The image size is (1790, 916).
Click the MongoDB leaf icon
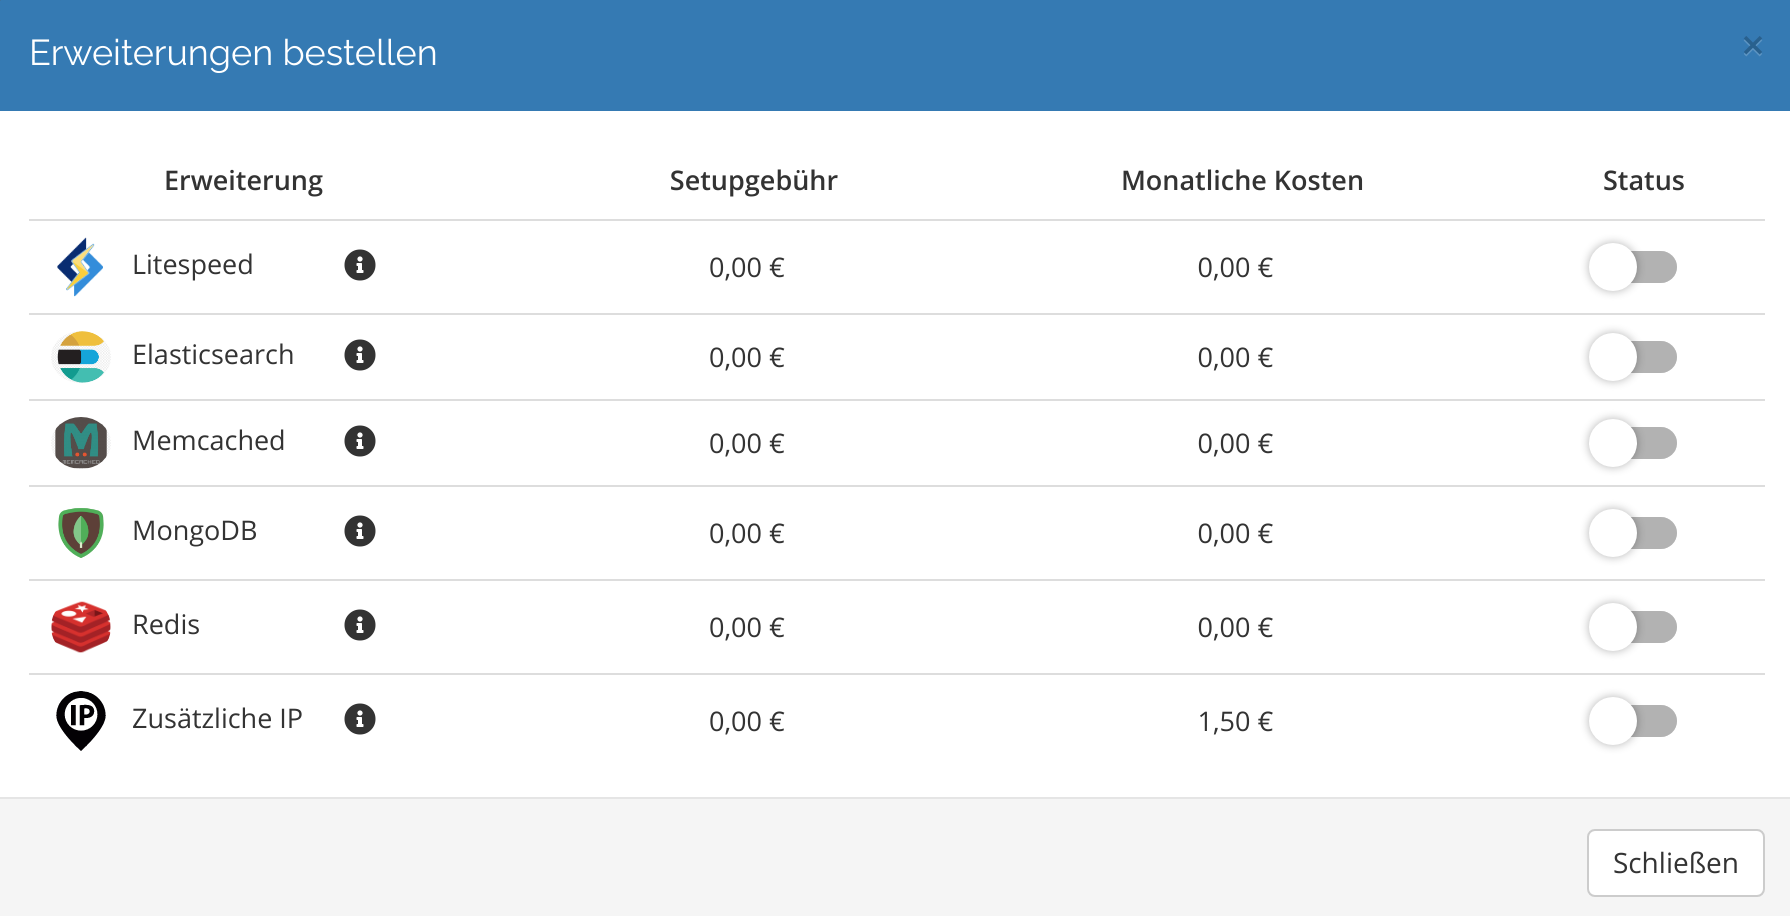click(81, 533)
